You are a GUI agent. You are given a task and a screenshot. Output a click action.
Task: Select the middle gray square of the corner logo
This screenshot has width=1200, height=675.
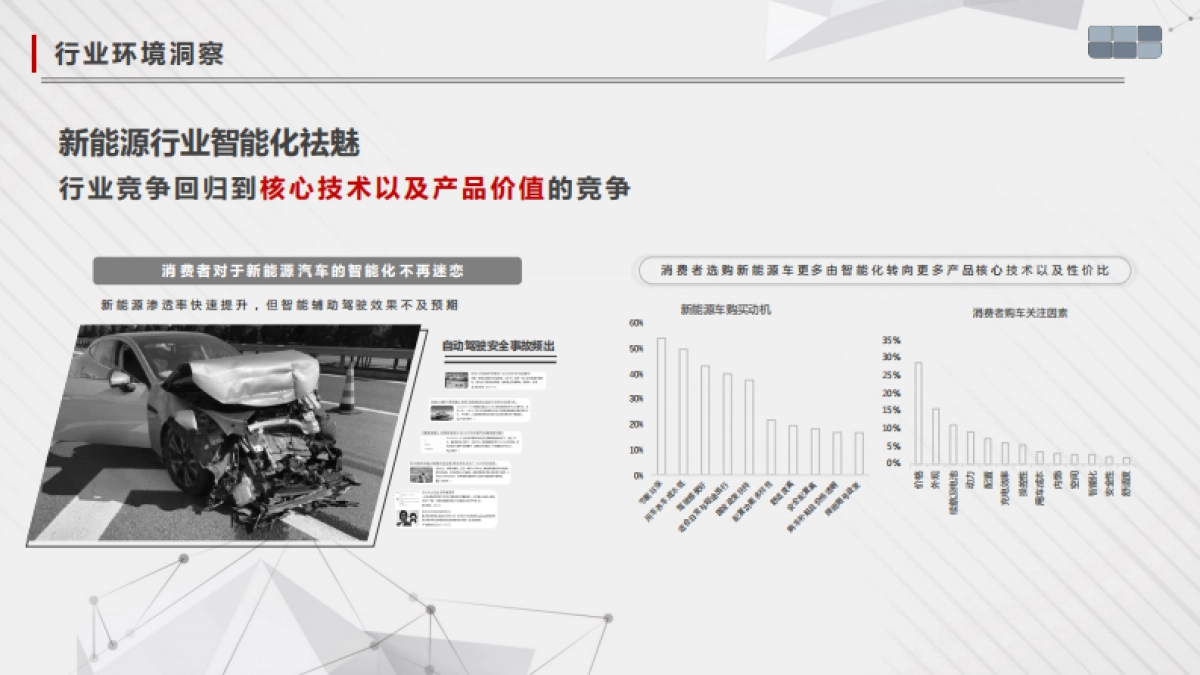point(1125,35)
